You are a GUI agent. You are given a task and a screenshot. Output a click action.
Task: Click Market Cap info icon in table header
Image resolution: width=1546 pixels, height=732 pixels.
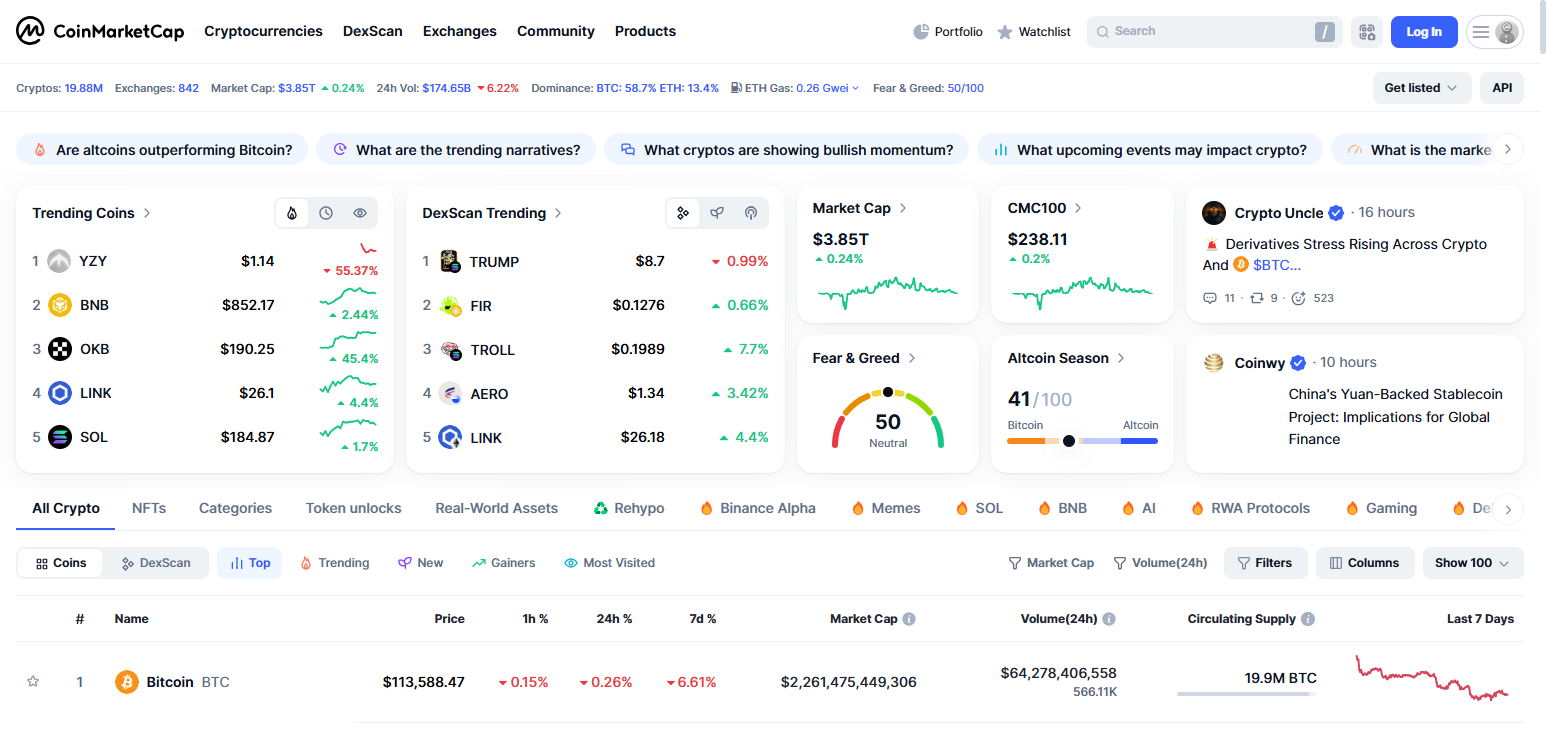pyautogui.click(x=909, y=619)
